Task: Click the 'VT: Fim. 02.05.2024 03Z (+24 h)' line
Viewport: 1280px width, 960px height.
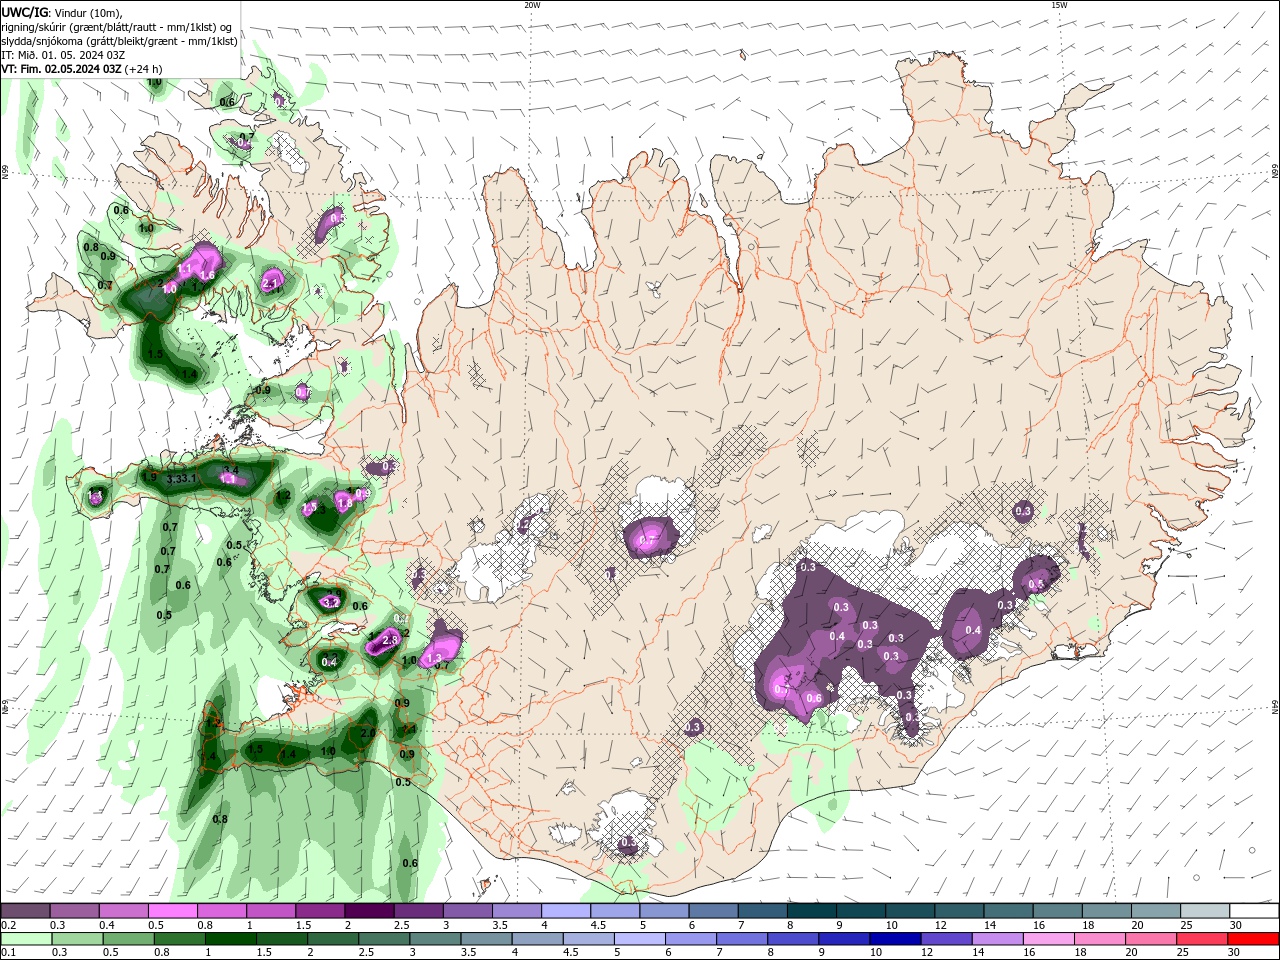Action: [x=82, y=69]
